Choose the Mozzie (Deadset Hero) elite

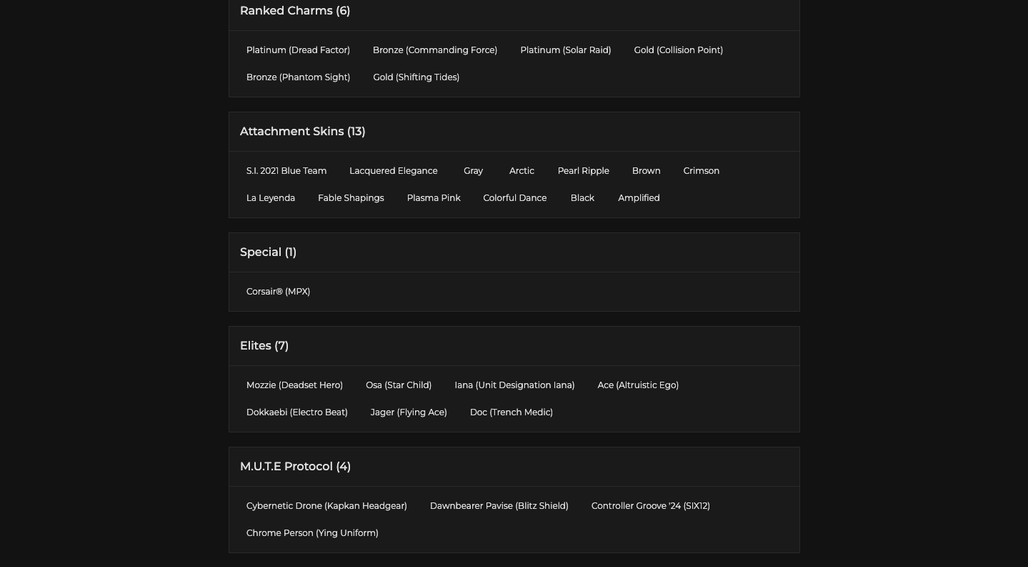point(294,385)
